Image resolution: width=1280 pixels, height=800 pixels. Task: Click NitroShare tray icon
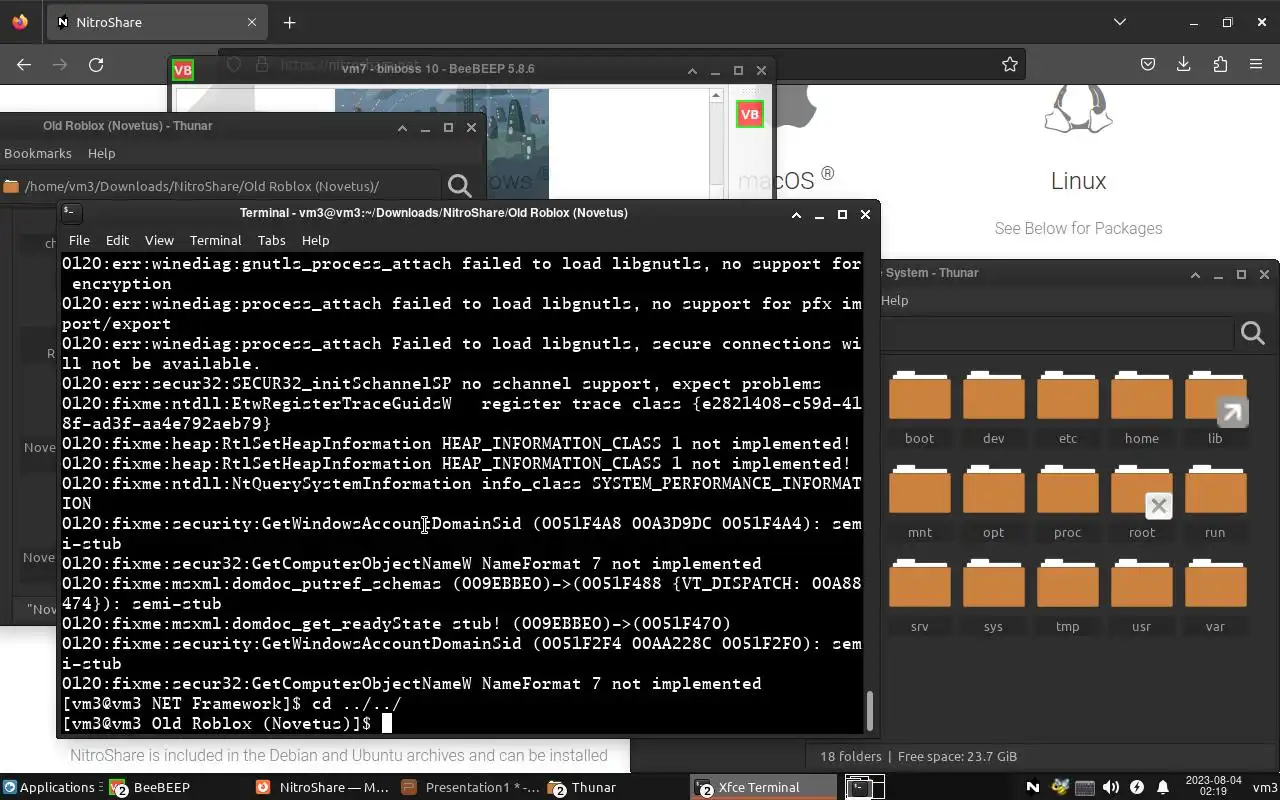pos(1033,787)
